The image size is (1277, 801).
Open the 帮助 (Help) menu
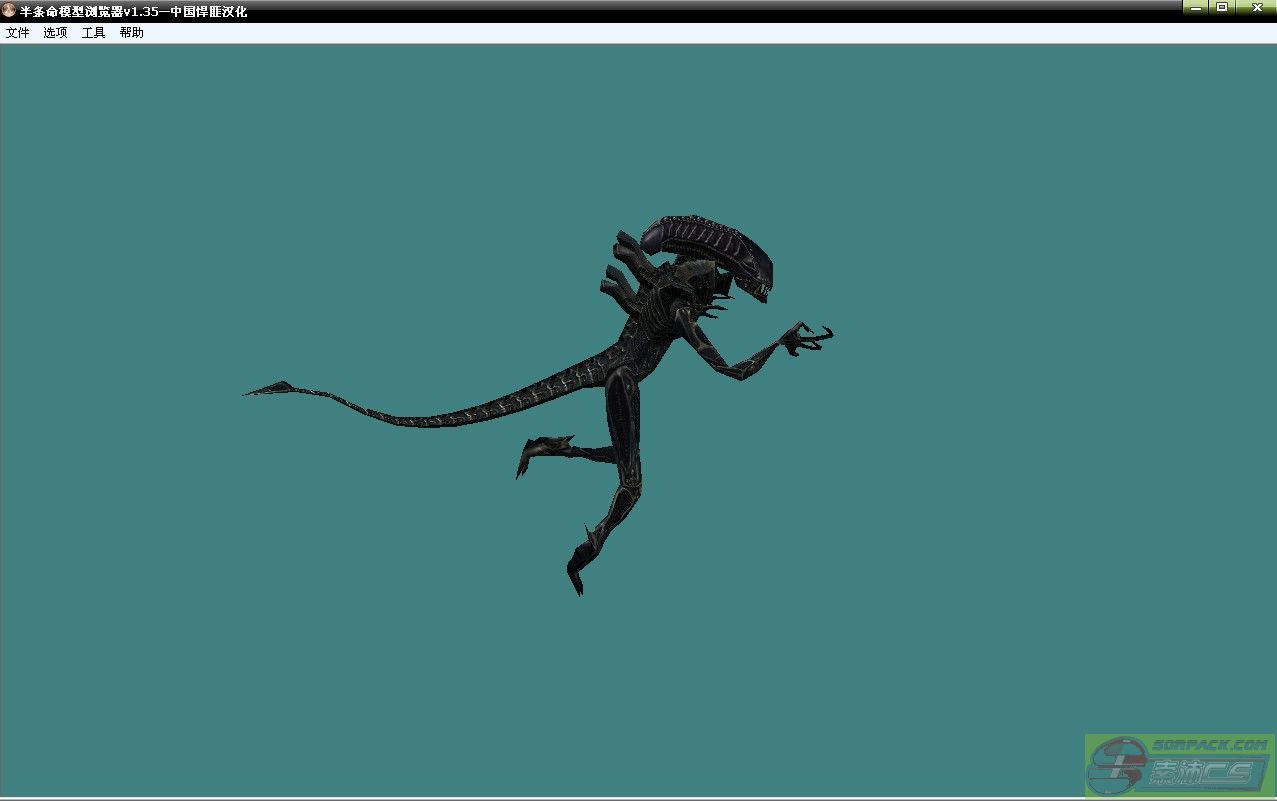coord(131,33)
